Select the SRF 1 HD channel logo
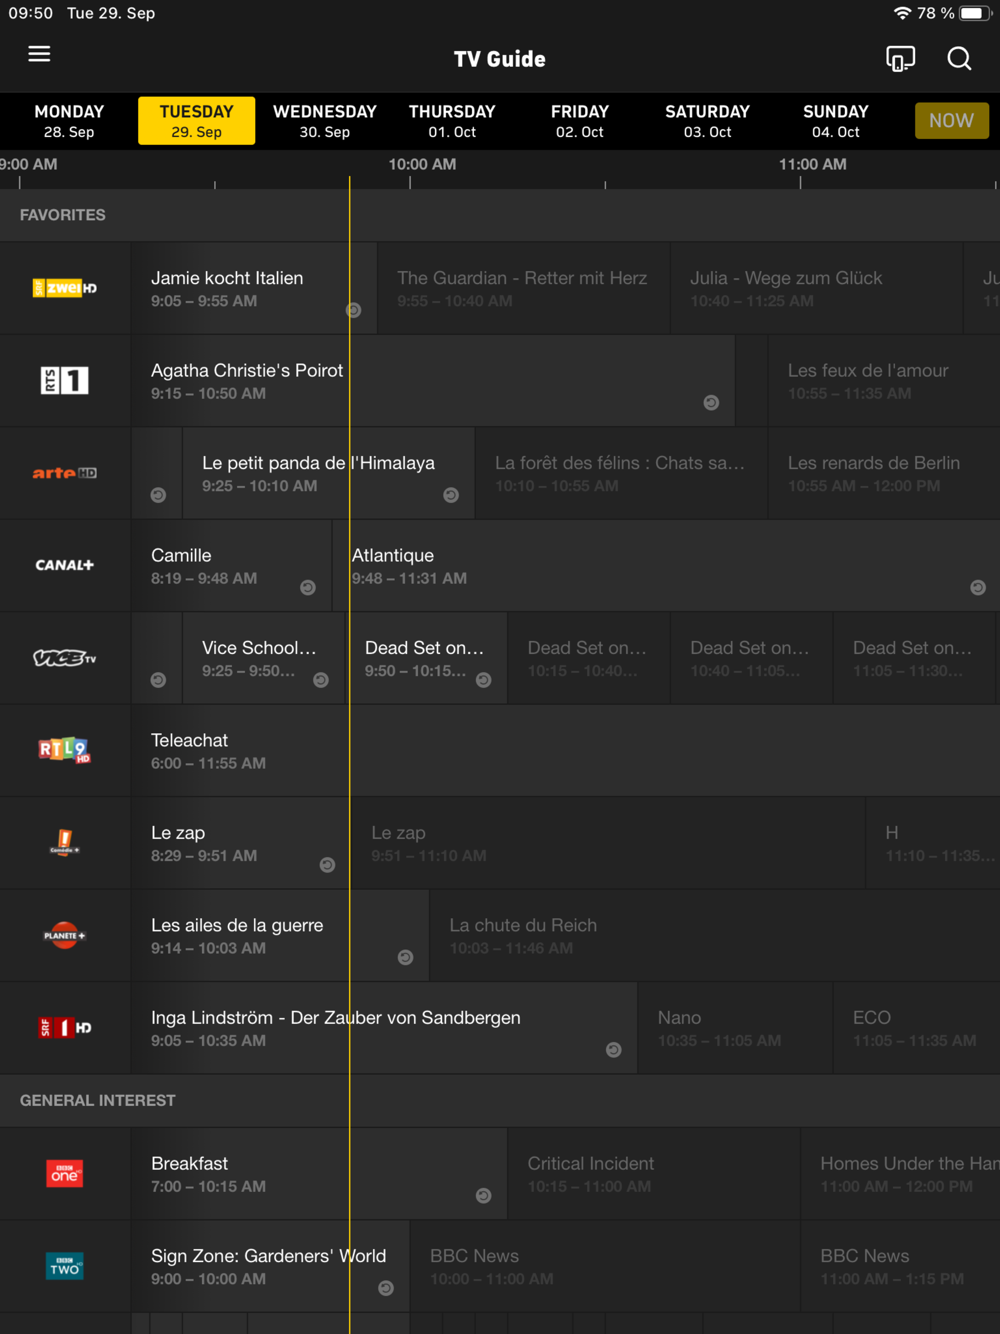This screenshot has width=1000, height=1334. tap(65, 1028)
